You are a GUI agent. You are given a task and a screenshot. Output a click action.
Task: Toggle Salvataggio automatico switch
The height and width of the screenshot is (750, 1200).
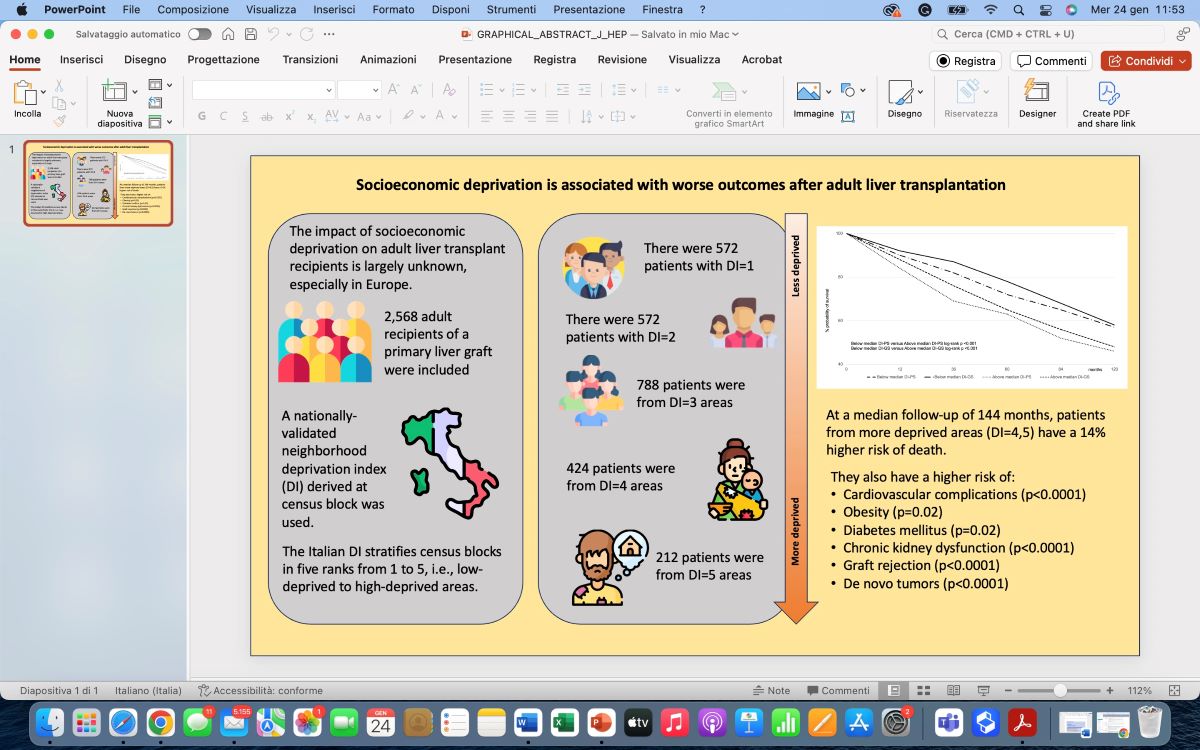pos(199,34)
